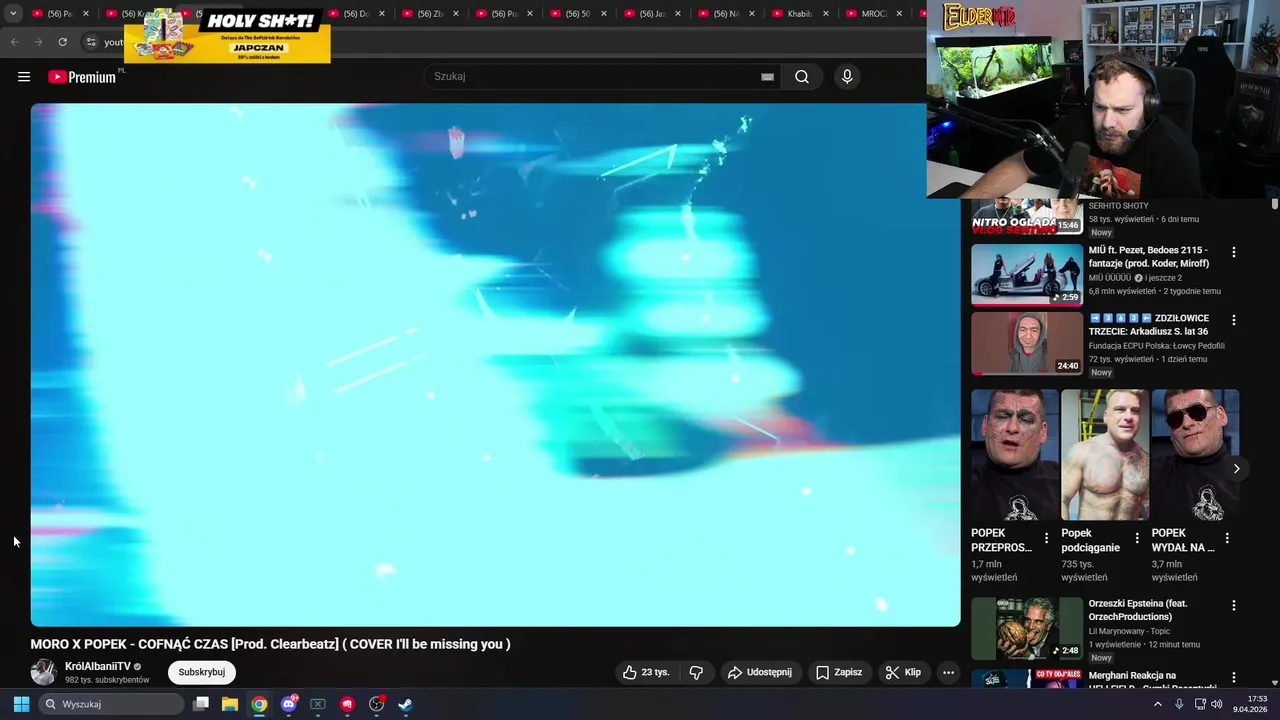
Task: Toggle volume in system tray
Action: [x=1216, y=704]
